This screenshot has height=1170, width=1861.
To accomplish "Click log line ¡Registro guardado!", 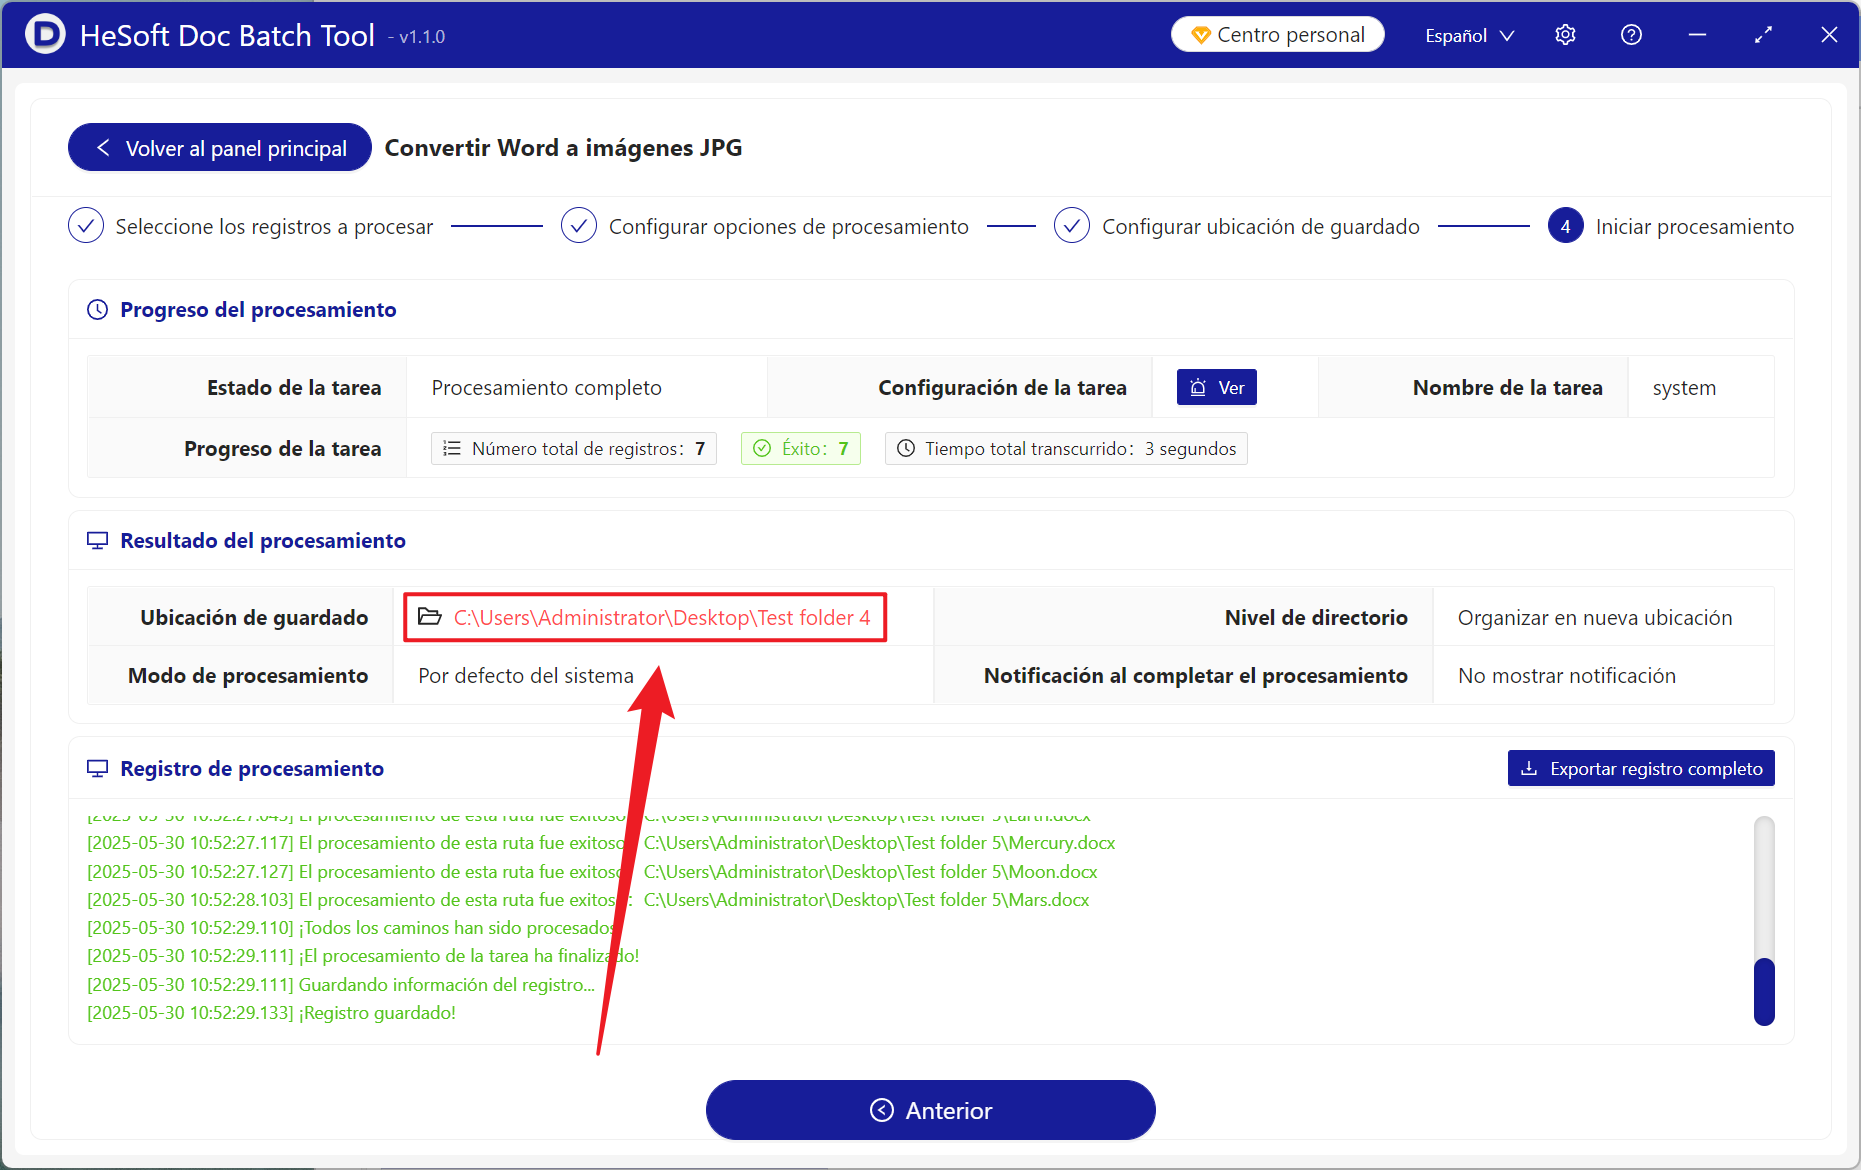I will pos(271,1013).
